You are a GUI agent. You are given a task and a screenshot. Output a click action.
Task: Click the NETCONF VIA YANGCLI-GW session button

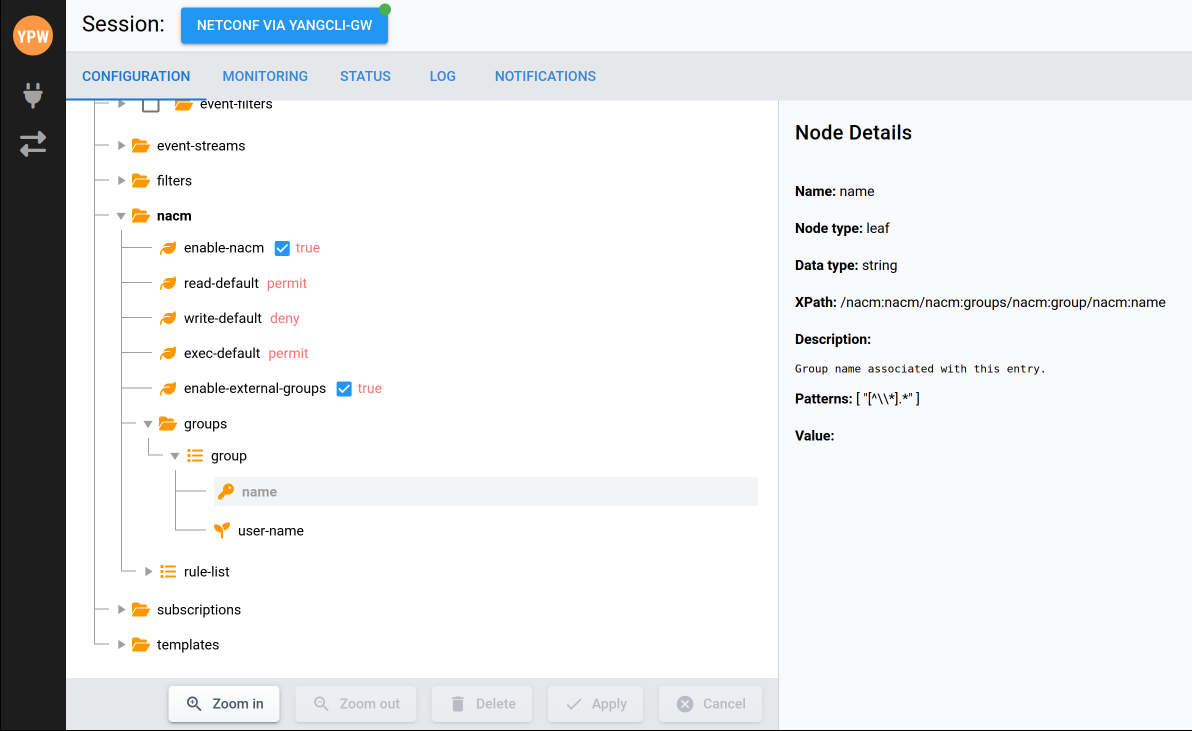click(x=284, y=26)
